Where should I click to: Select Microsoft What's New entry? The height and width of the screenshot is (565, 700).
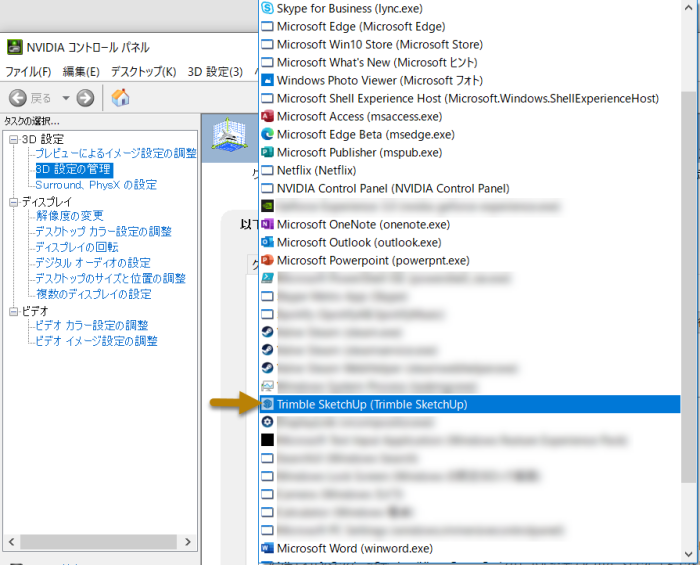point(470,62)
